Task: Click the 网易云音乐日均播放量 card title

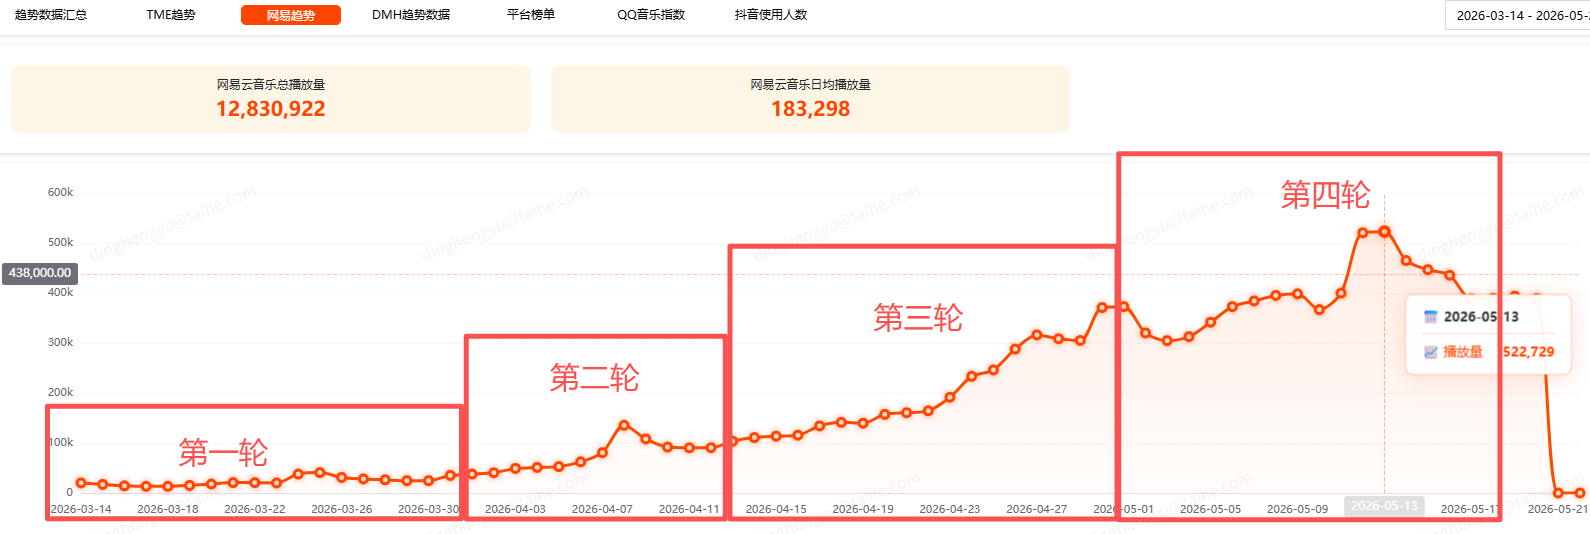Action: [810, 85]
